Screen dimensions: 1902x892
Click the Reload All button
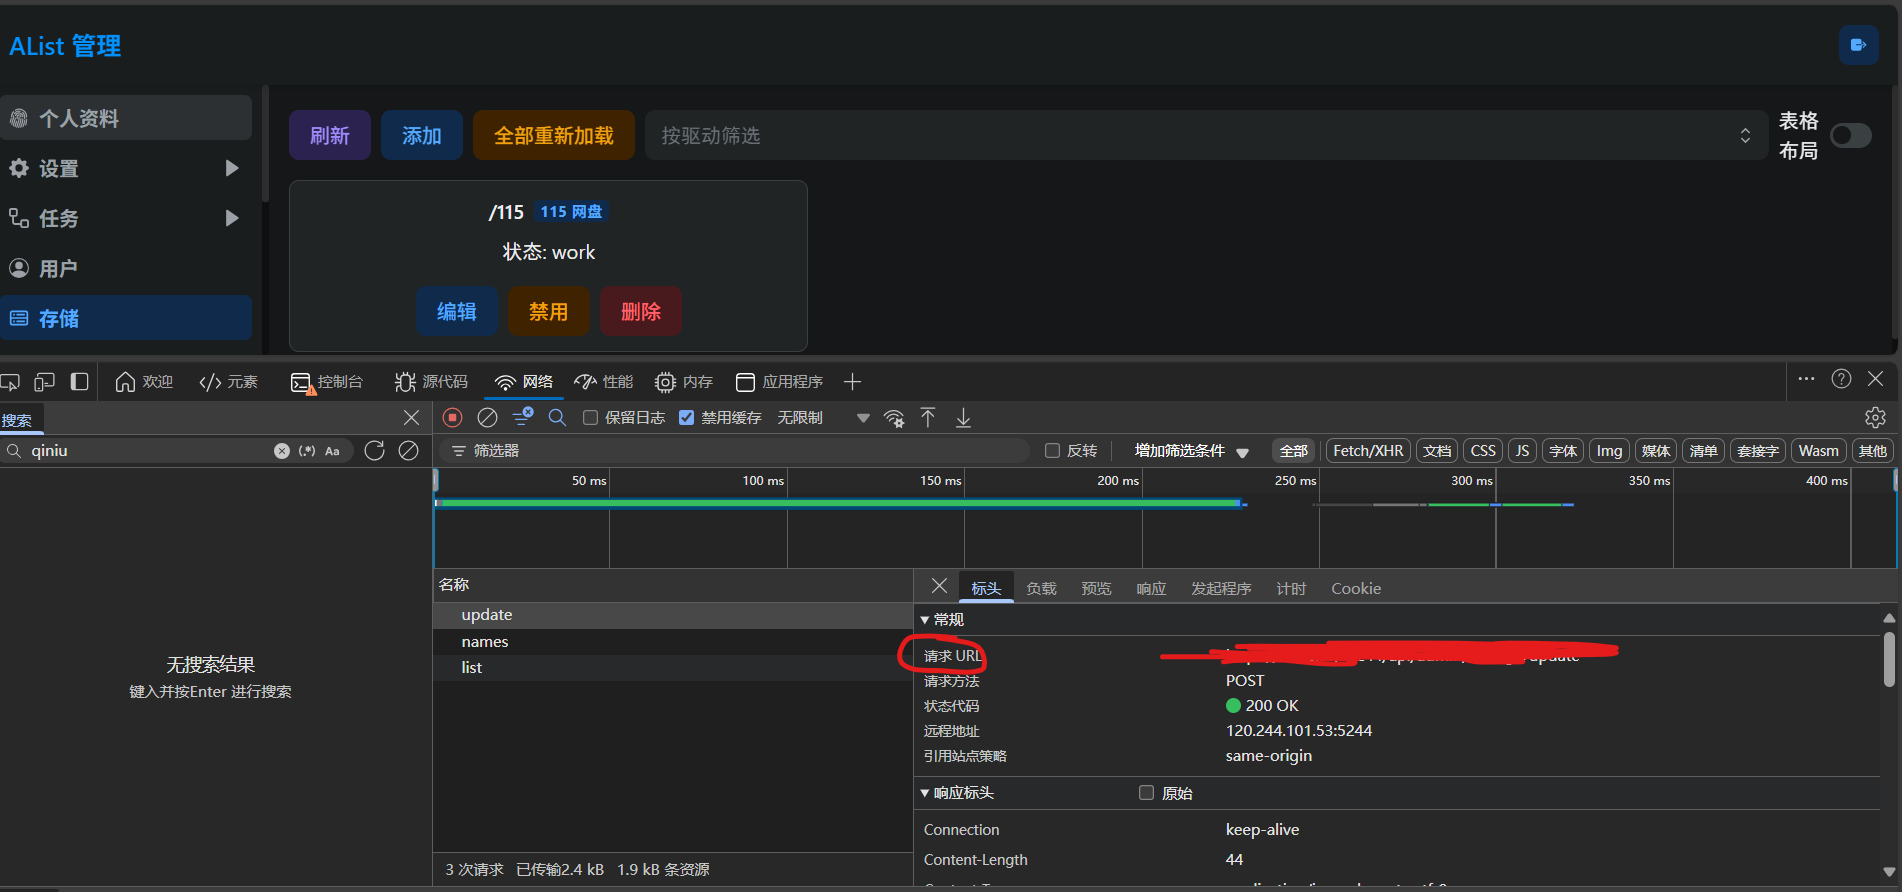point(554,135)
